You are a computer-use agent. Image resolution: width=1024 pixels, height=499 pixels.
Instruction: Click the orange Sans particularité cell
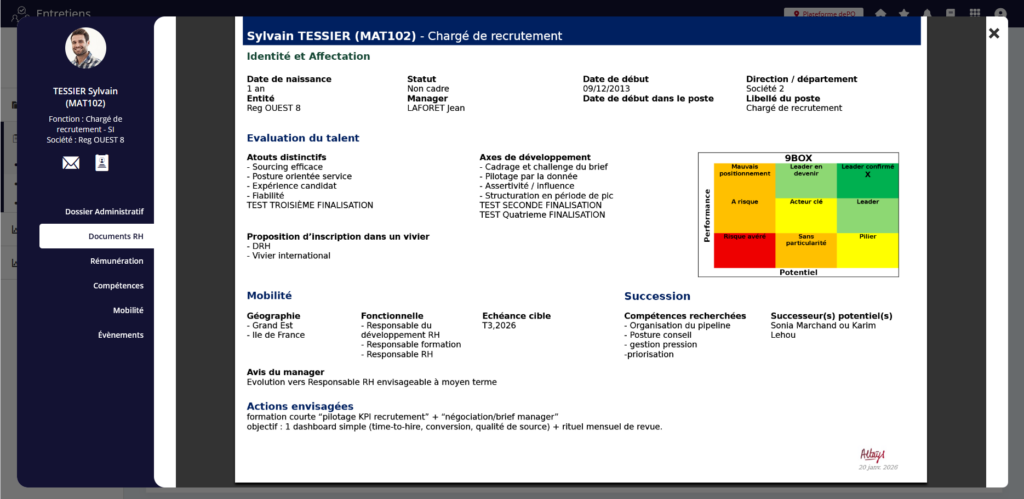(805, 250)
